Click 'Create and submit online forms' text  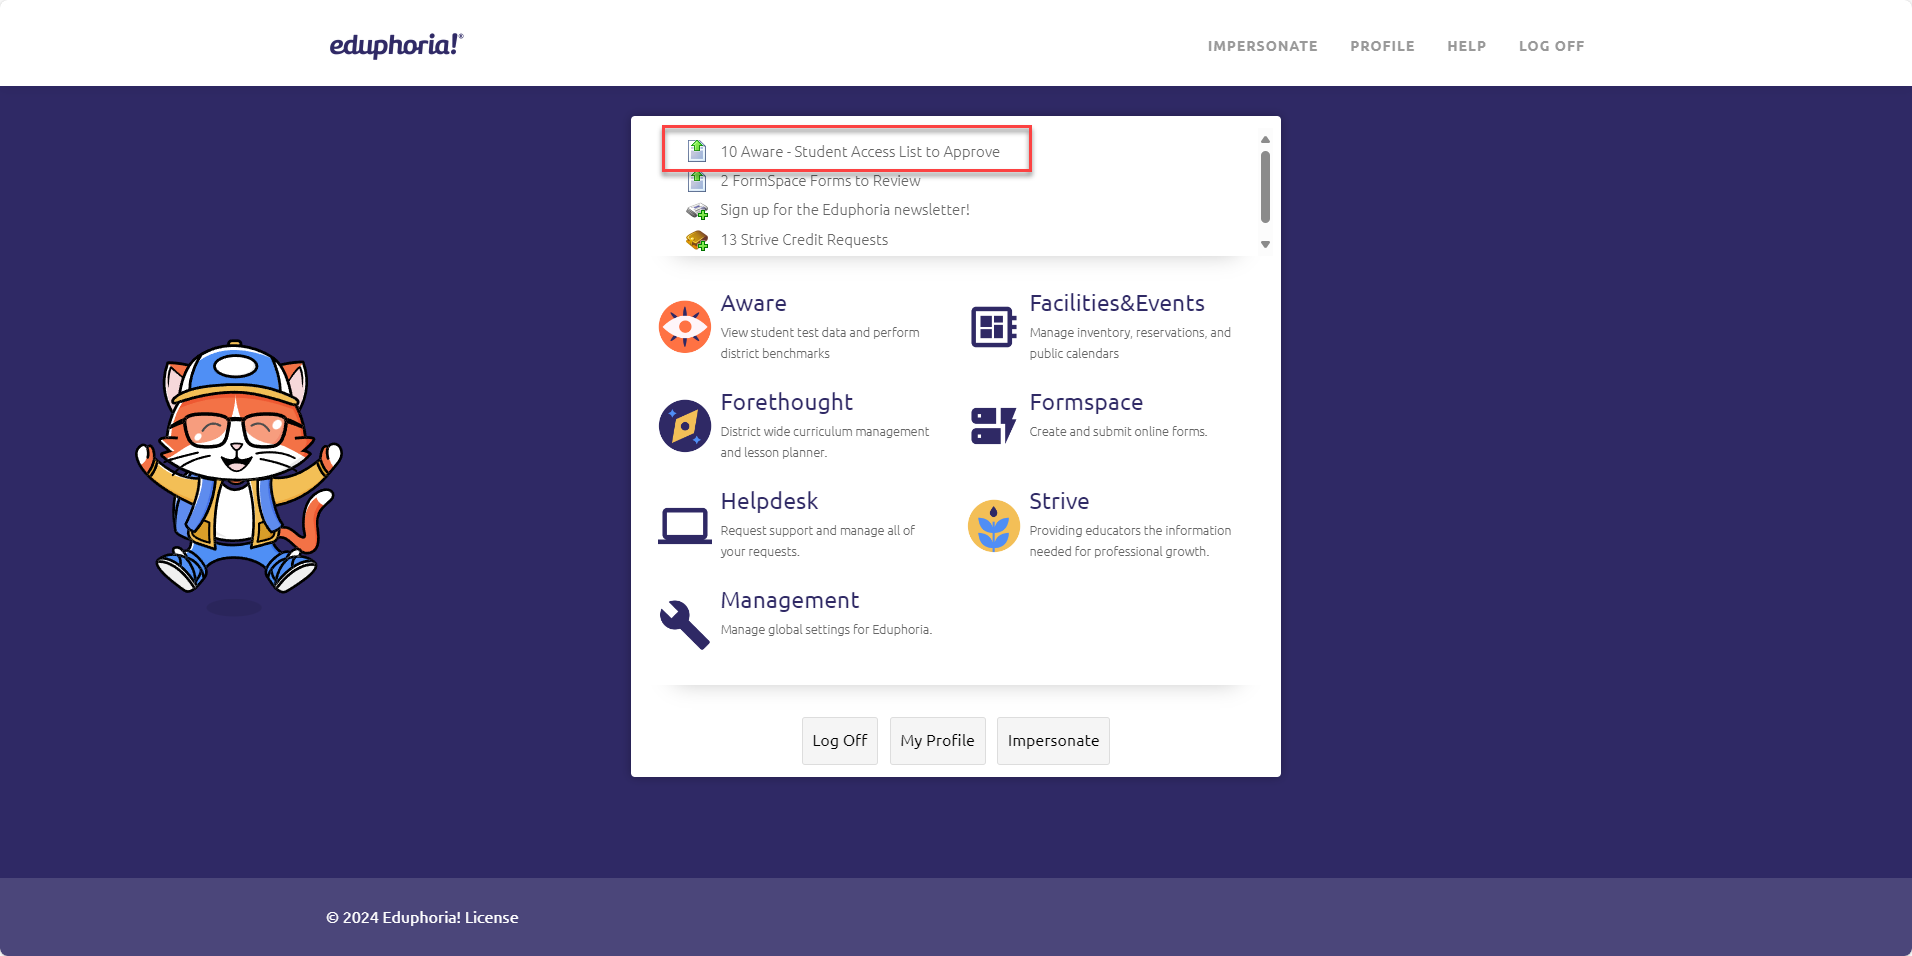pos(1118,432)
